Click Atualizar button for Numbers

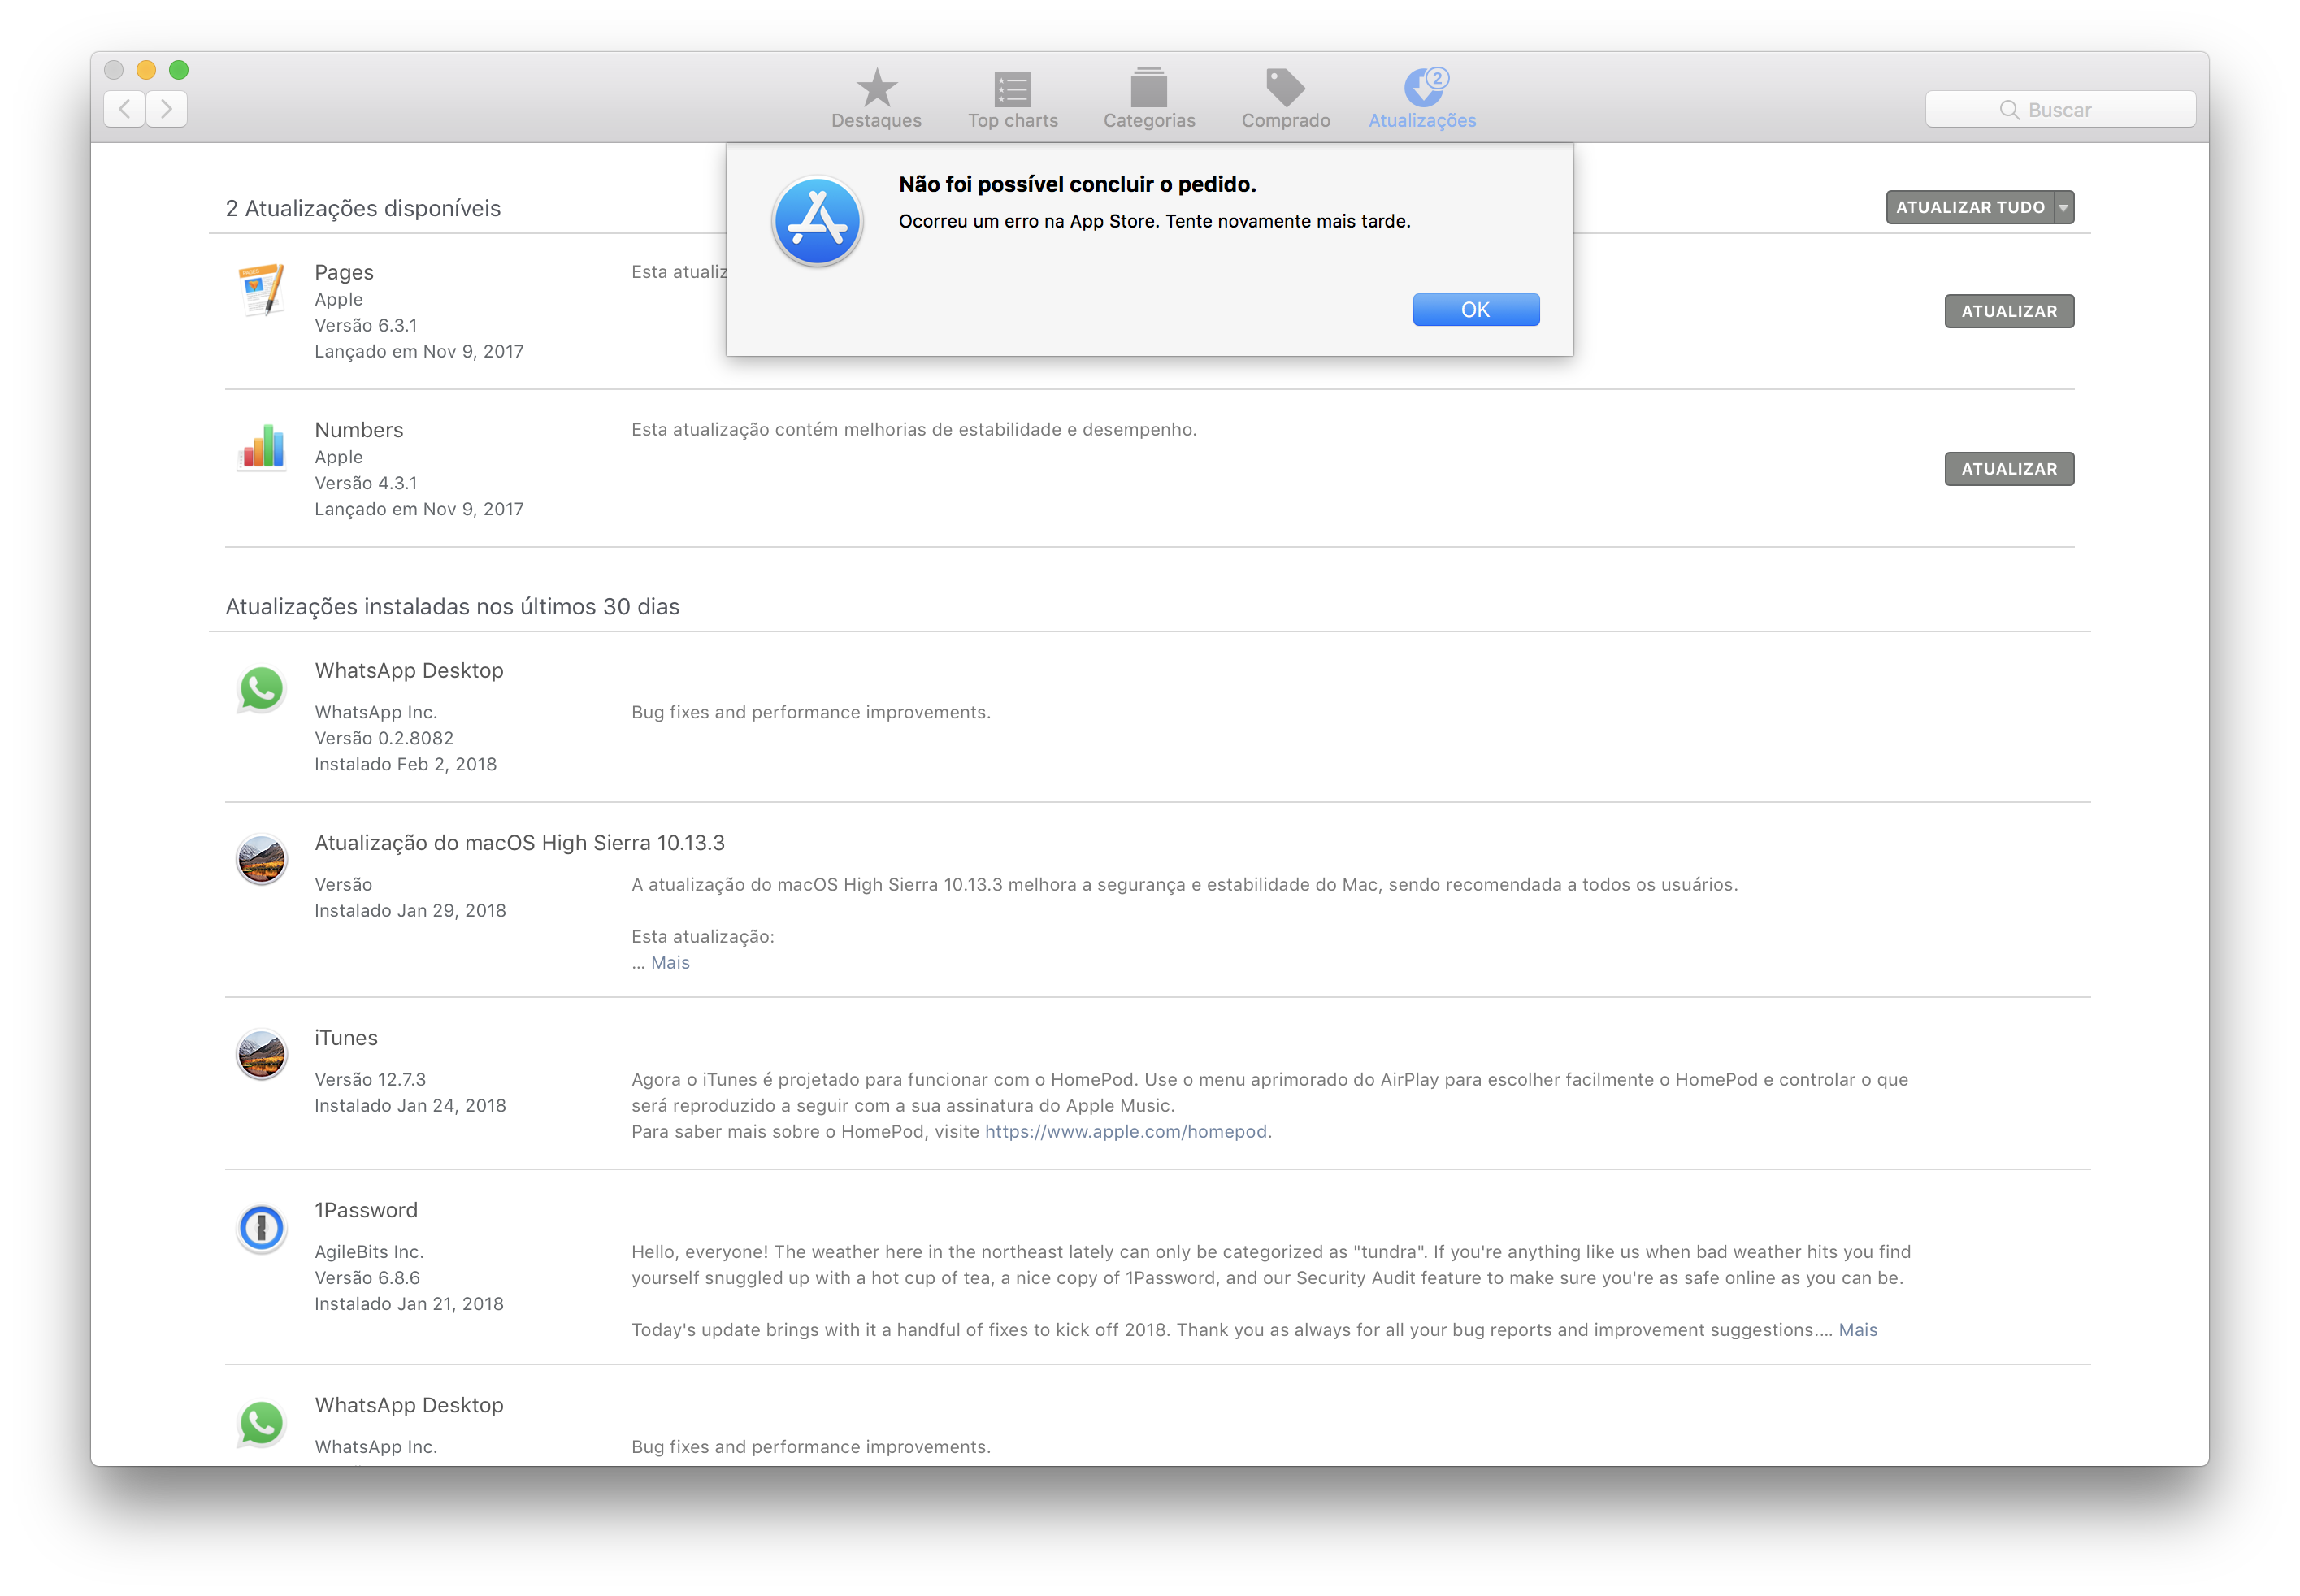2008,469
